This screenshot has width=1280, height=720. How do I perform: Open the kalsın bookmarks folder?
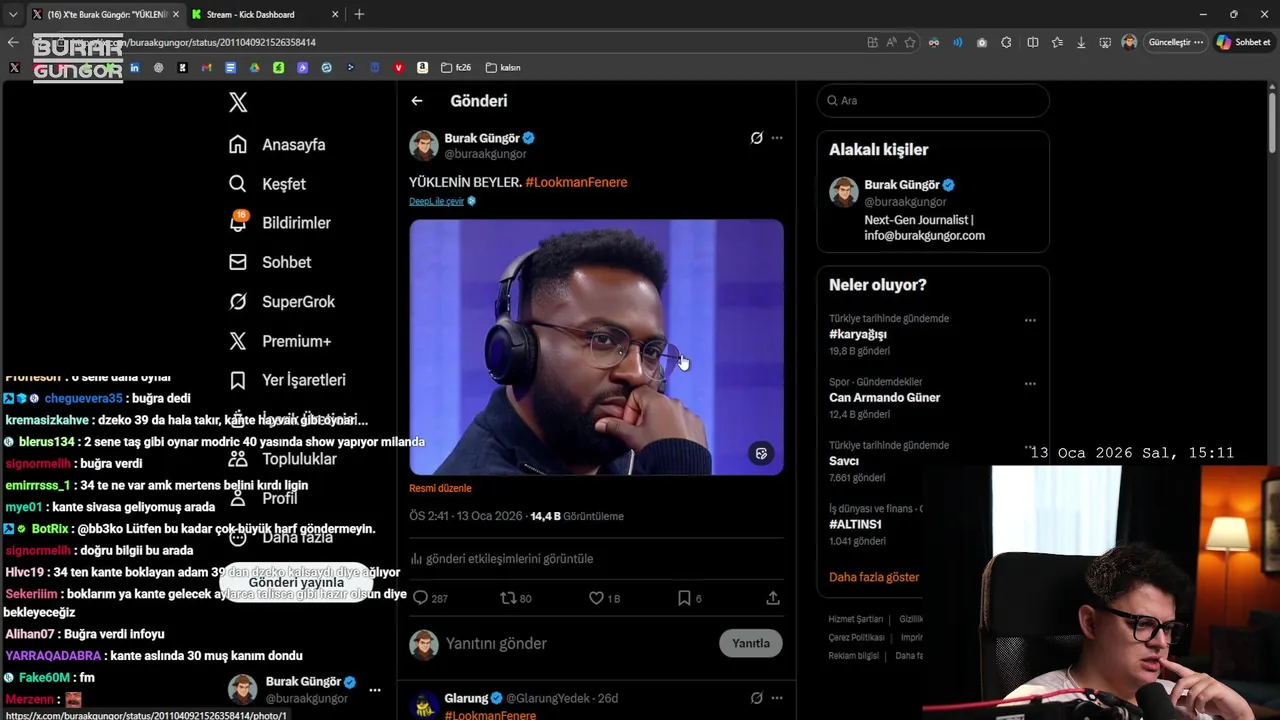503,67
